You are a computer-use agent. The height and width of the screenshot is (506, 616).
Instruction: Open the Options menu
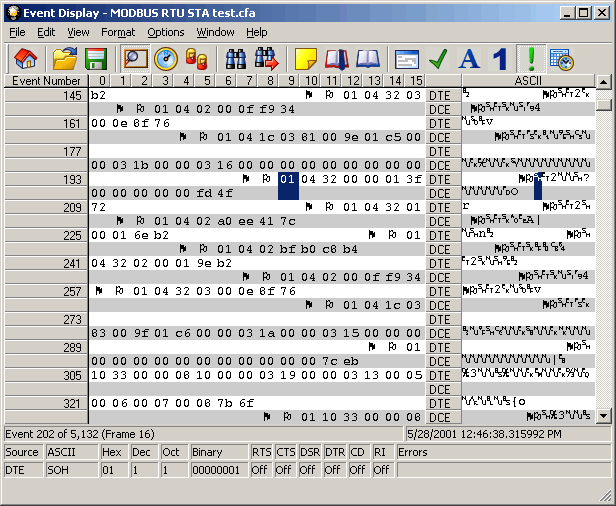click(x=166, y=32)
